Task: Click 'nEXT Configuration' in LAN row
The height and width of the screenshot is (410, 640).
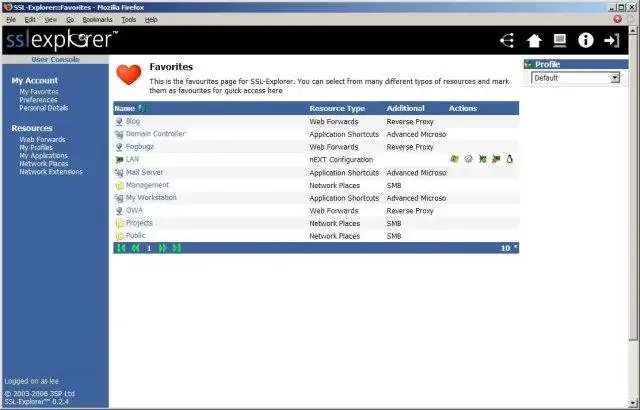Action: pos(341,160)
